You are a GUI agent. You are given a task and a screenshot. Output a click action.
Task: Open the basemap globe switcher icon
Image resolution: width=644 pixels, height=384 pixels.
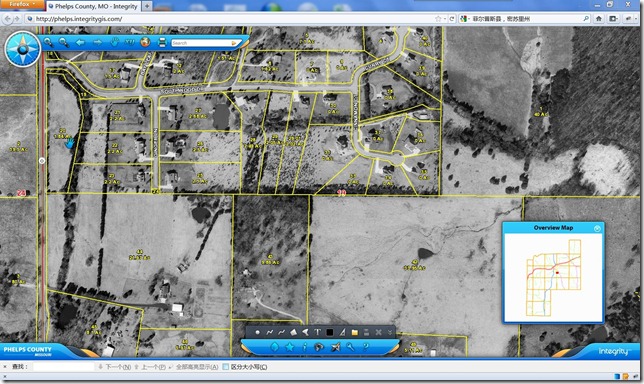319,347
